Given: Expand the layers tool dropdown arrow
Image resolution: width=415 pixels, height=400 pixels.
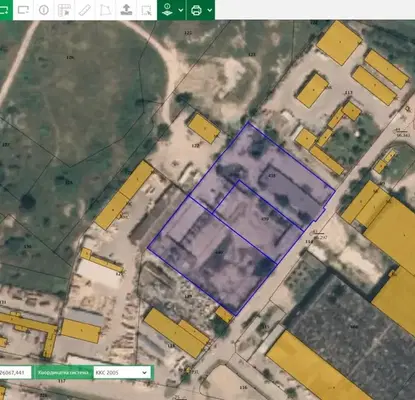Looking at the screenshot, I should point(181,10).
